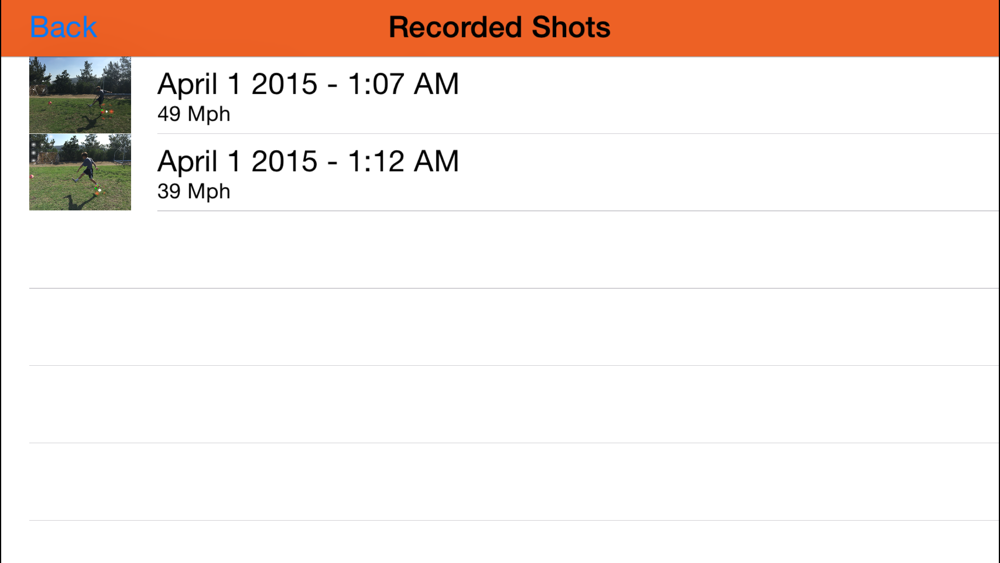Select the April 1 2015 - 1:07 AM entry
Image resolution: width=1000 pixels, height=563 pixels.
tap(308, 84)
